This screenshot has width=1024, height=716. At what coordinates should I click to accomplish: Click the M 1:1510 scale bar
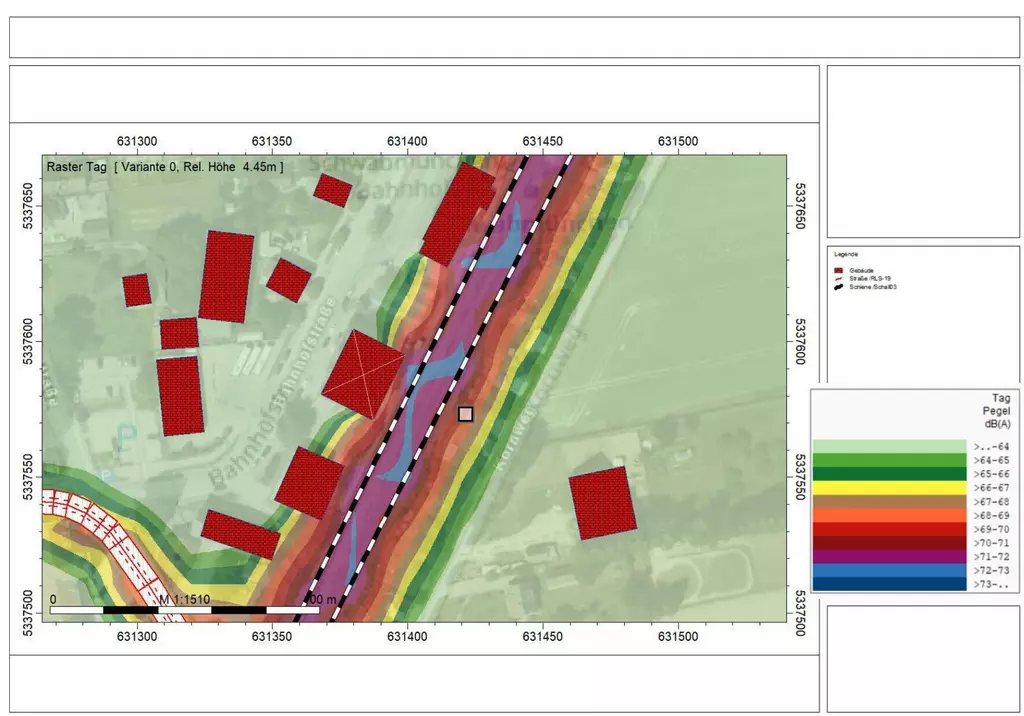click(x=184, y=607)
